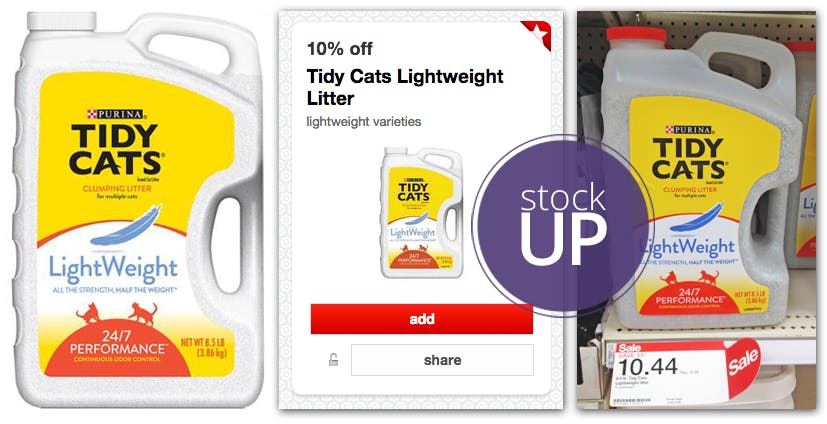The width and height of the screenshot is (827, 424).
Task: Click the lightweight varieties subtitle
Action: [363, 122]
